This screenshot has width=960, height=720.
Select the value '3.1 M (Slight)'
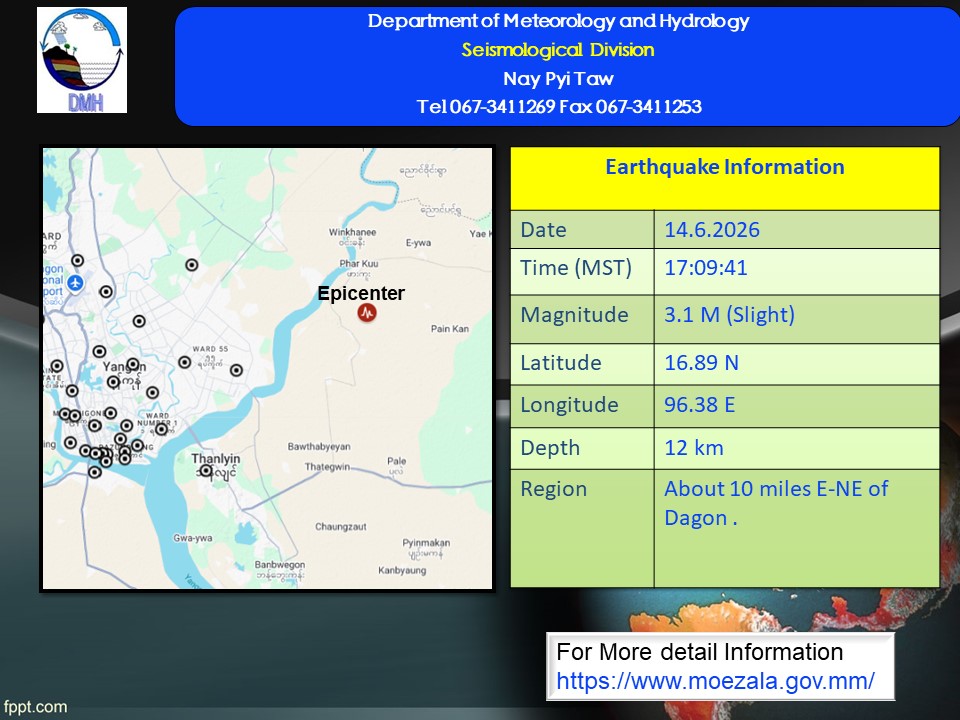[730, 315]
